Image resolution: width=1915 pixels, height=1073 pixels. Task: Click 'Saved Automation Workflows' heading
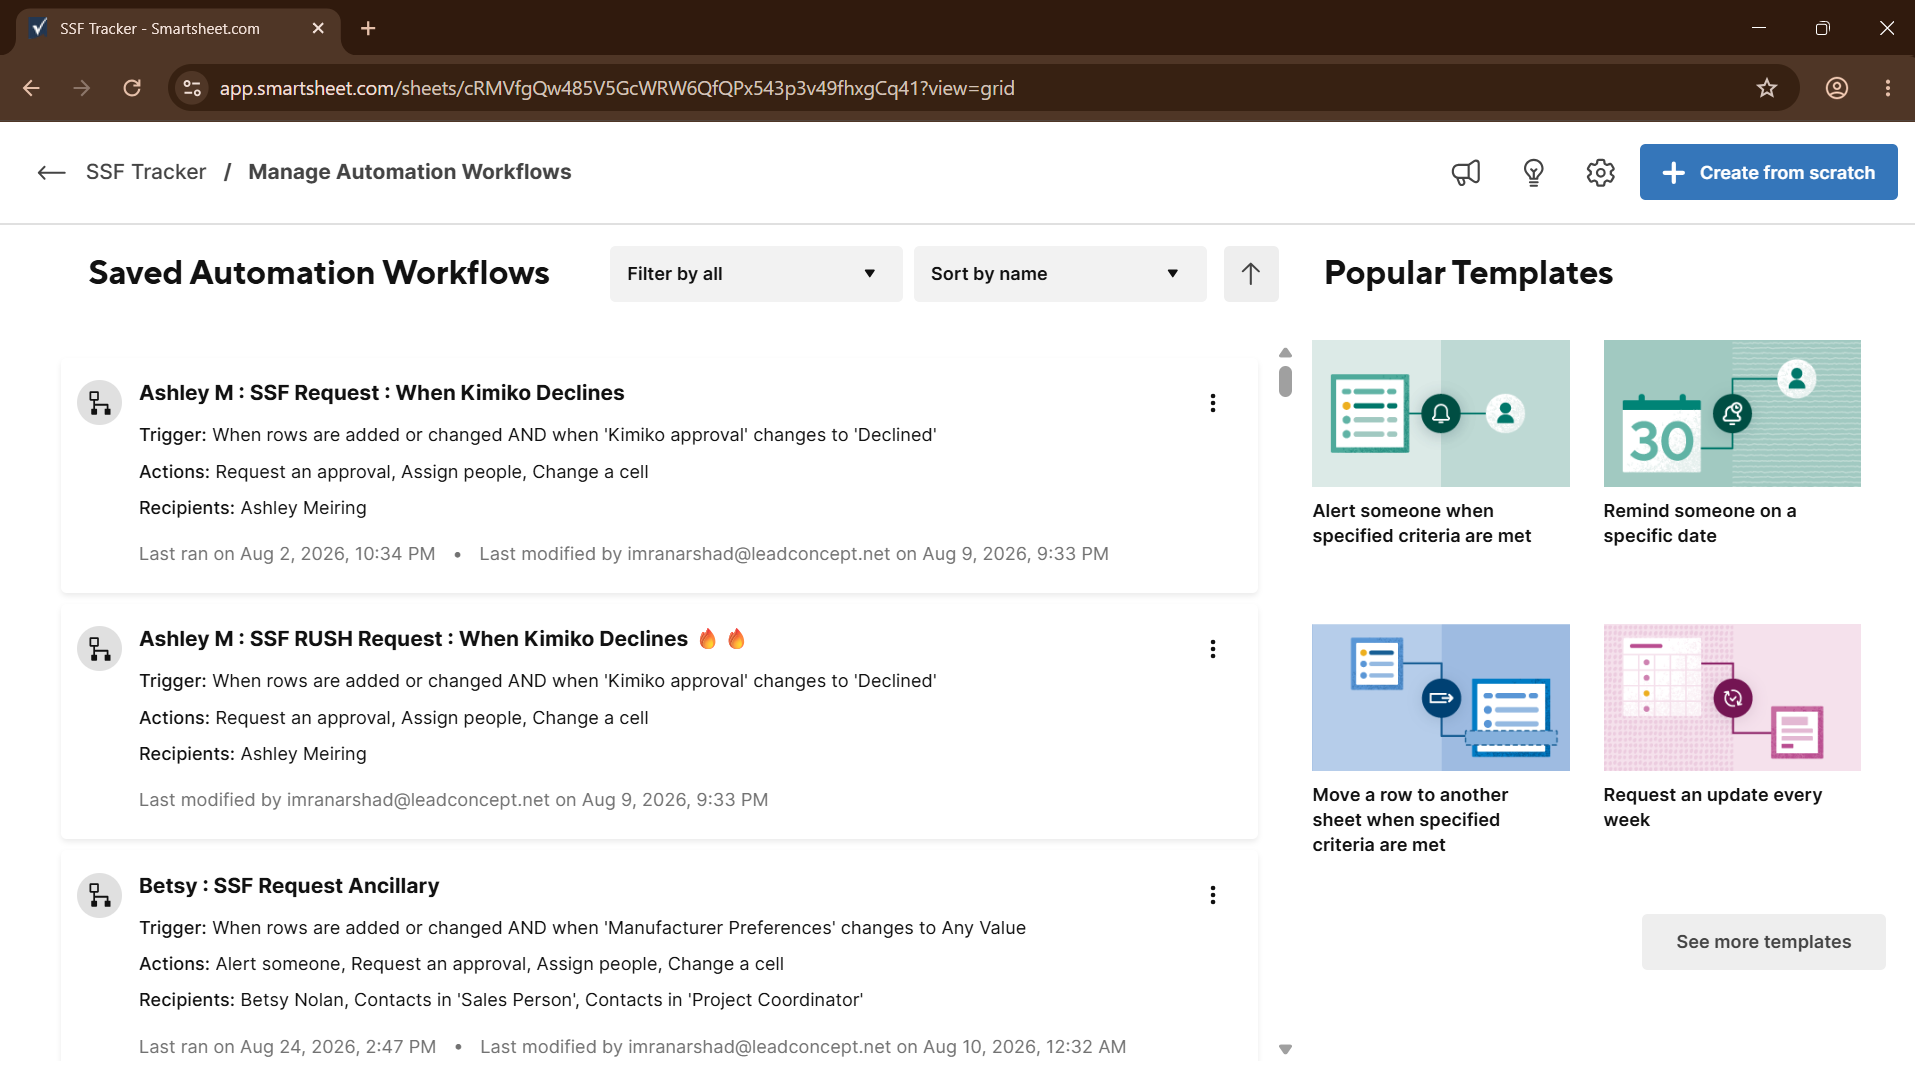click(x=319, y=273)
